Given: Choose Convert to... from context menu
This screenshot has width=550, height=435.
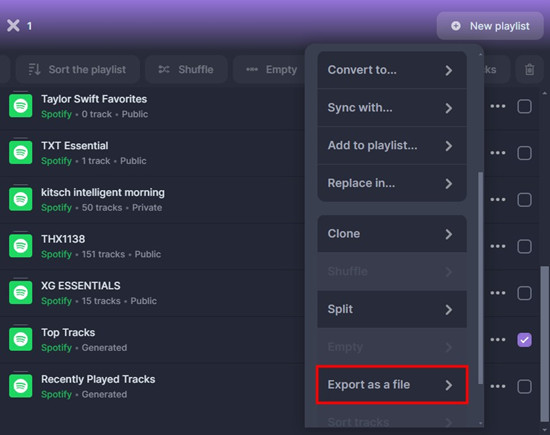Looking at the screenshot, I should point(392,70).
